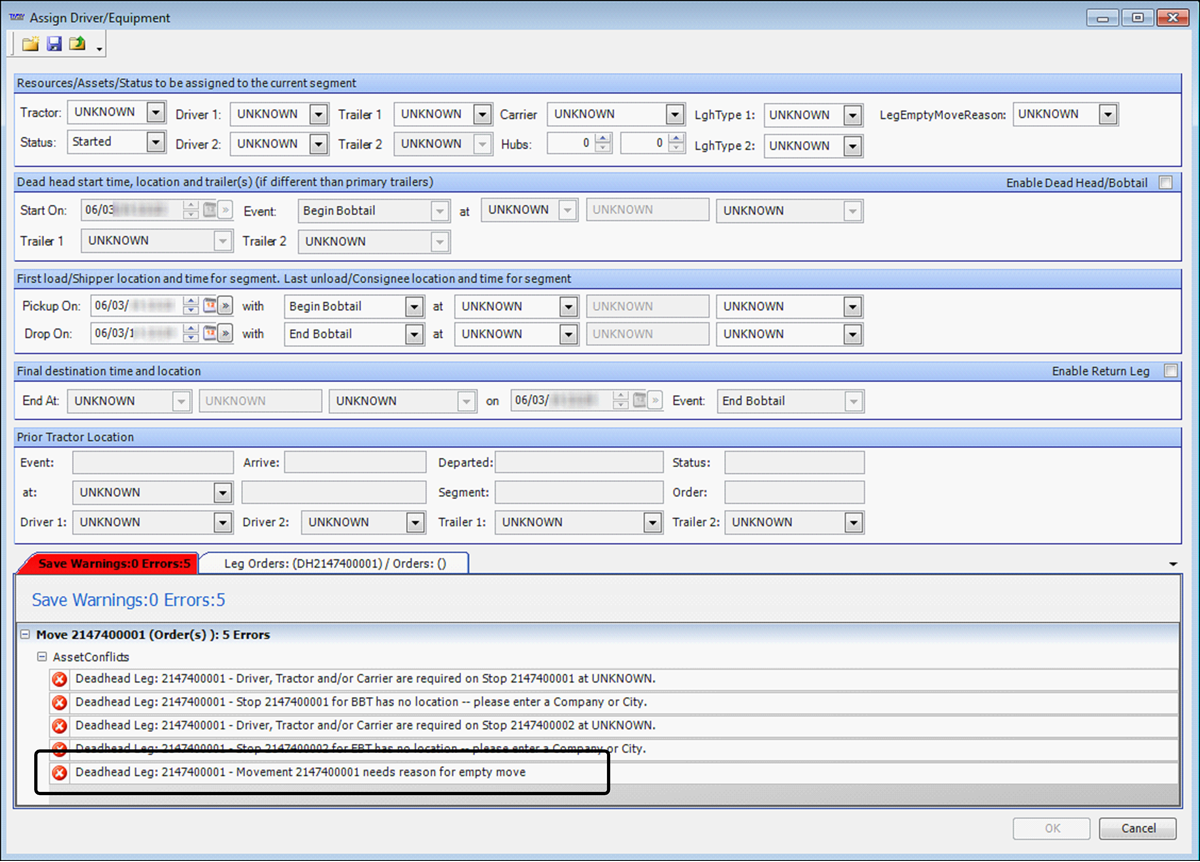Click the Prior Tractor Location Event field
Viewport: 1200px width, 862px height.
152,462
